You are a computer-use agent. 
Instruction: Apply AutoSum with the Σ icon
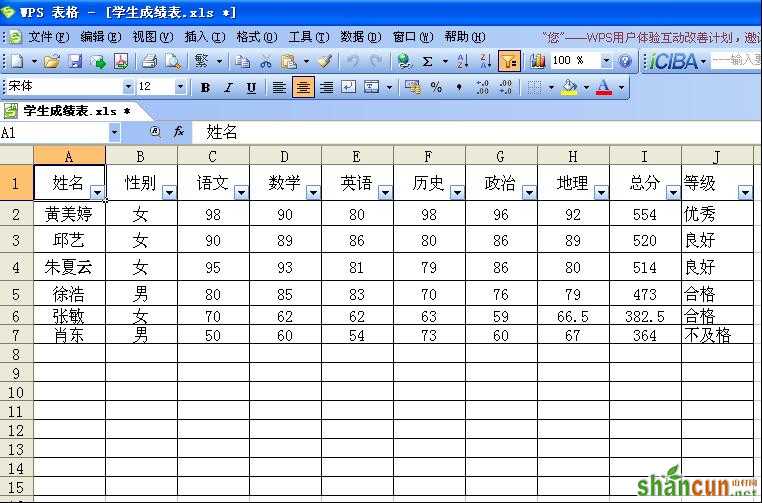tap(427, 61)
